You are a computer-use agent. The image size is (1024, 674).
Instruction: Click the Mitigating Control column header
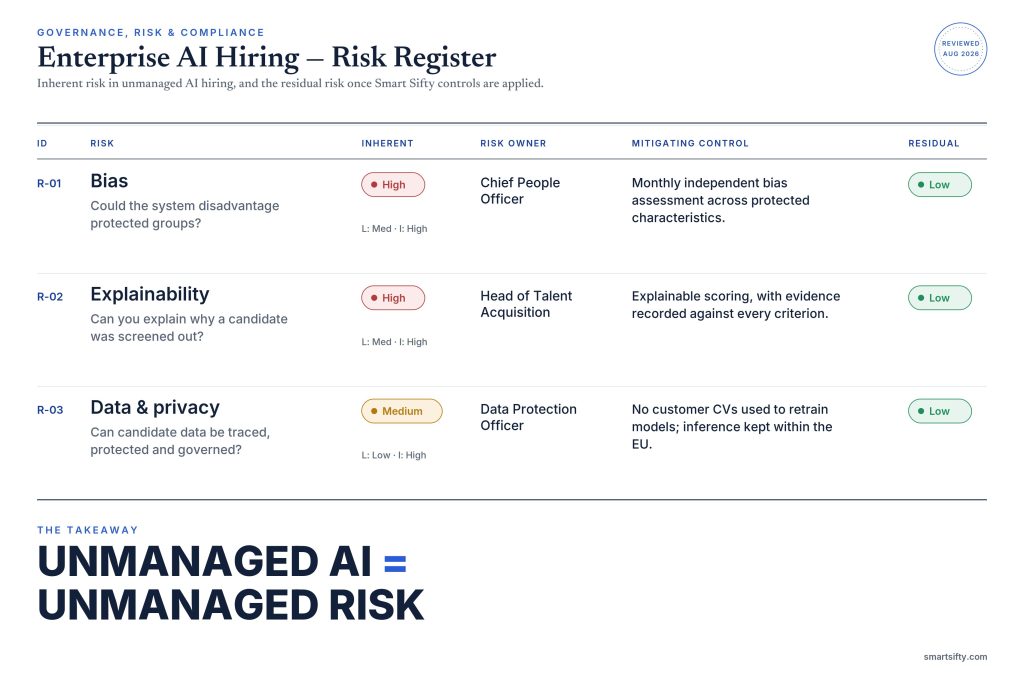tap(690, 143)
